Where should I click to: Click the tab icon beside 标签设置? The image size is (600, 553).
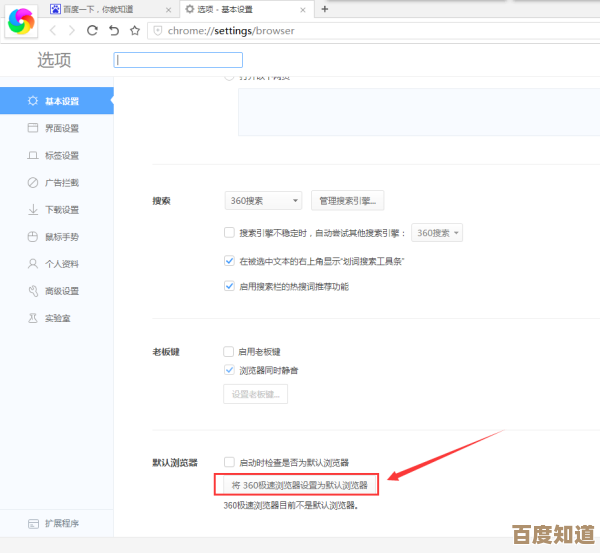coord(33,155)
